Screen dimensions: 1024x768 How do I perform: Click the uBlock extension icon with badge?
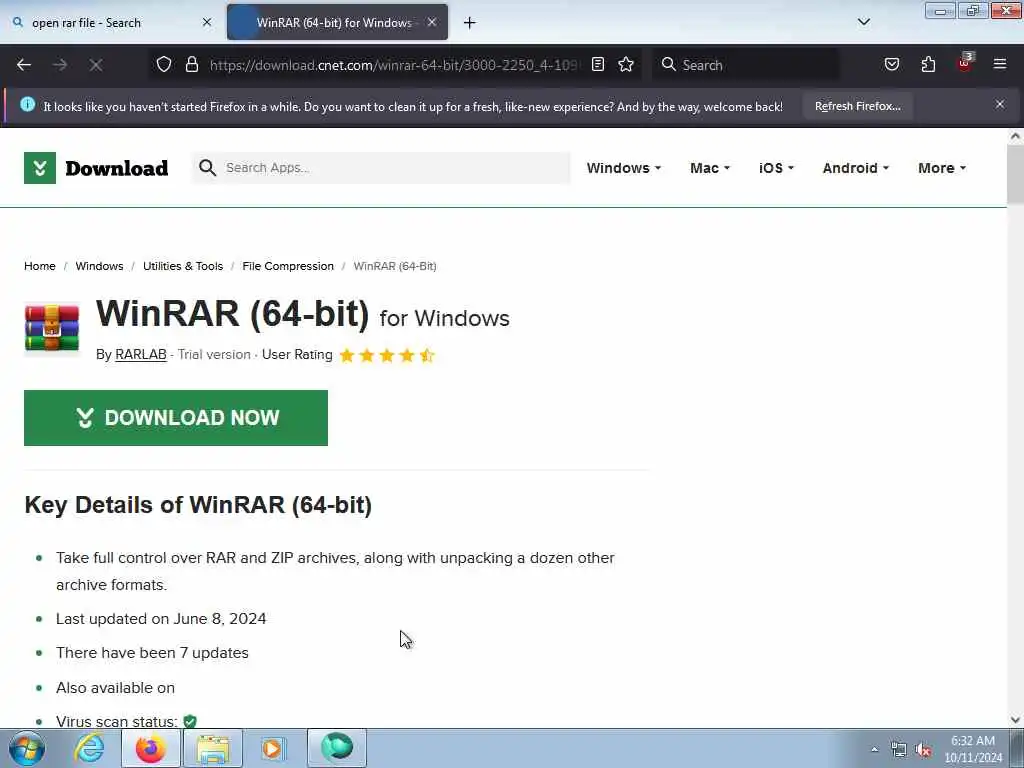click(x=965, y=63)
